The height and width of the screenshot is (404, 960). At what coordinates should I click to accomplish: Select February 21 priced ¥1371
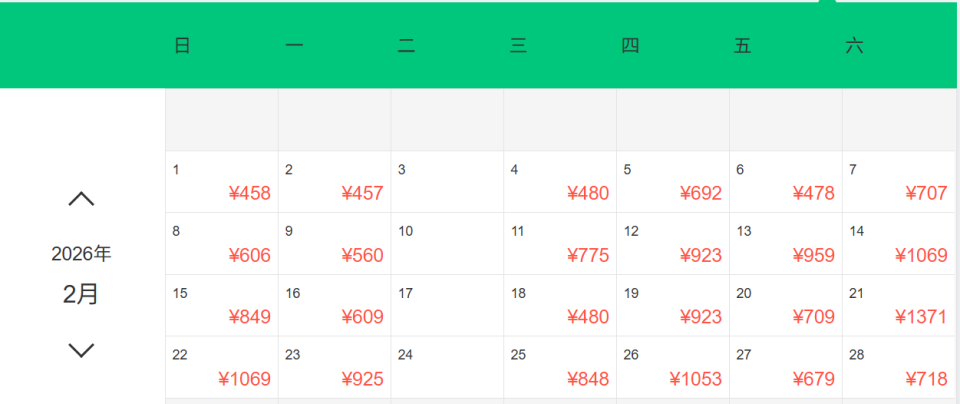pos(899,306)
